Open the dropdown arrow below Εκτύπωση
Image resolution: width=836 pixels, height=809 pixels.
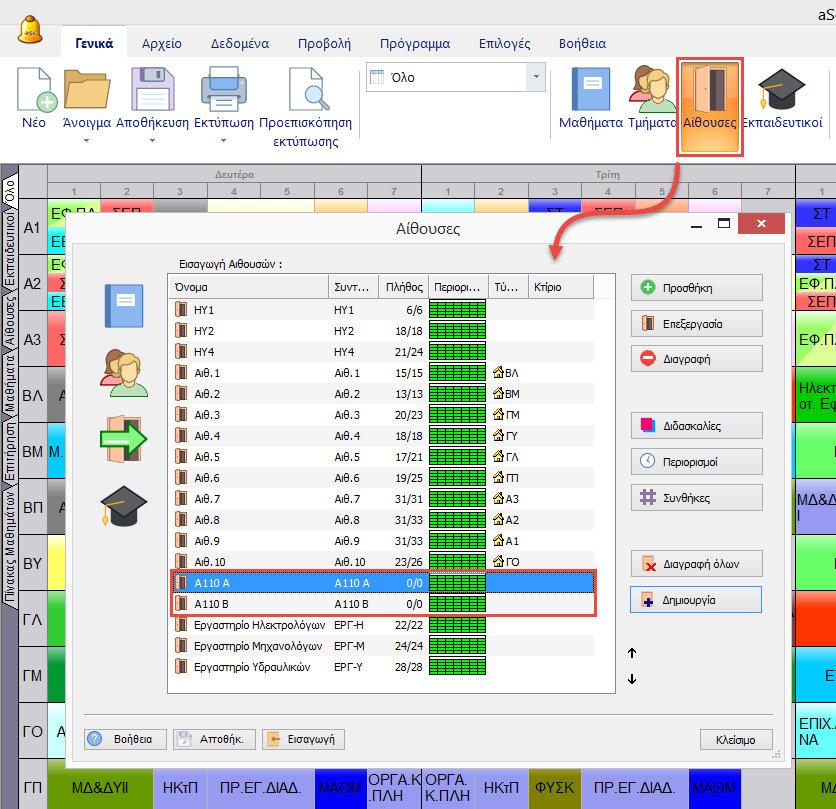tap(221, 141)
